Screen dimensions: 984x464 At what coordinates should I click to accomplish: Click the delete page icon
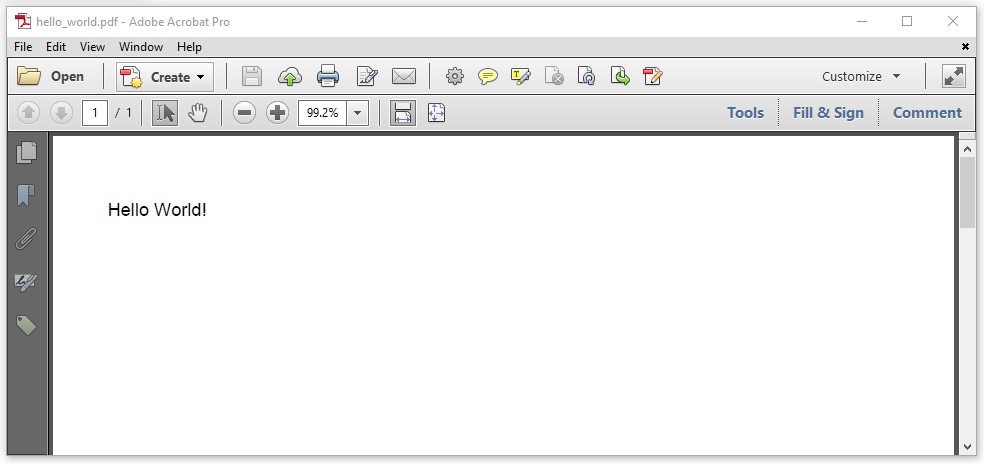tap(554, 77)
